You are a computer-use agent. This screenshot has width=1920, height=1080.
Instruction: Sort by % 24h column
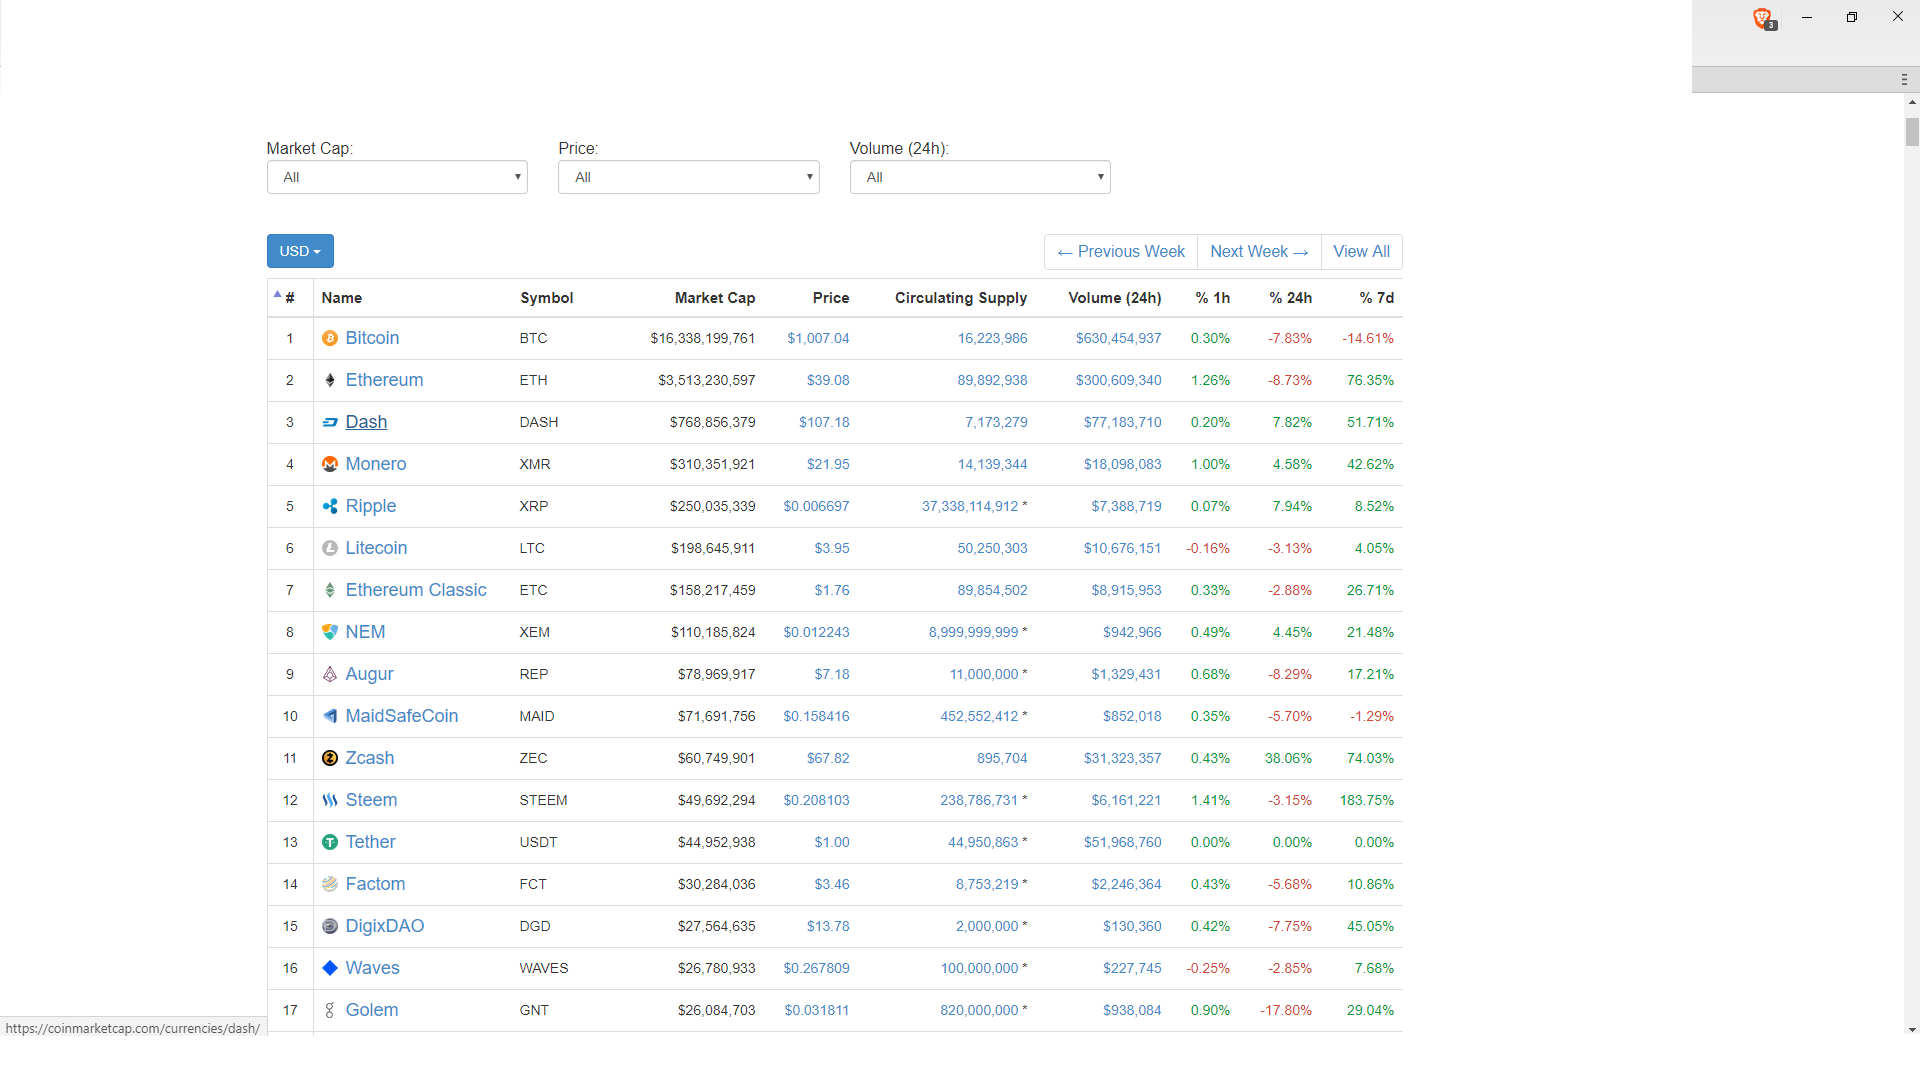pos(1291,298)
